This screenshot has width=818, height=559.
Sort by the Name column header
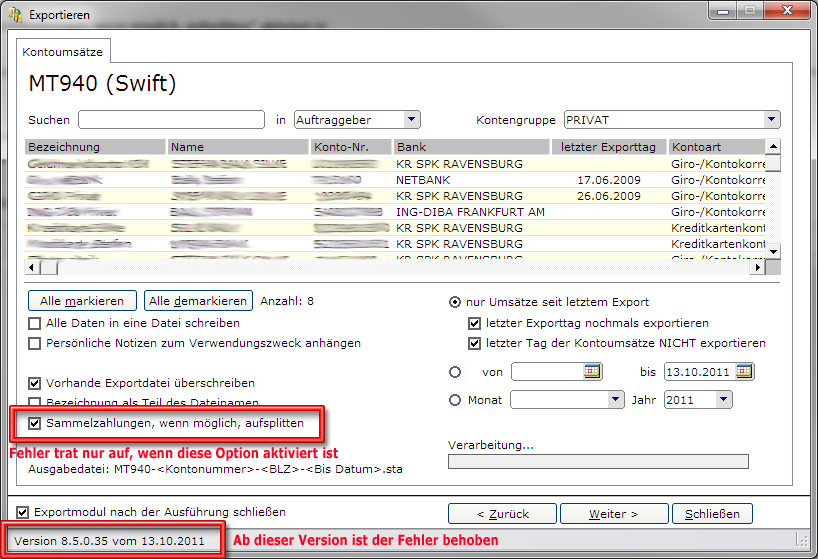click(x=238, y=147)
